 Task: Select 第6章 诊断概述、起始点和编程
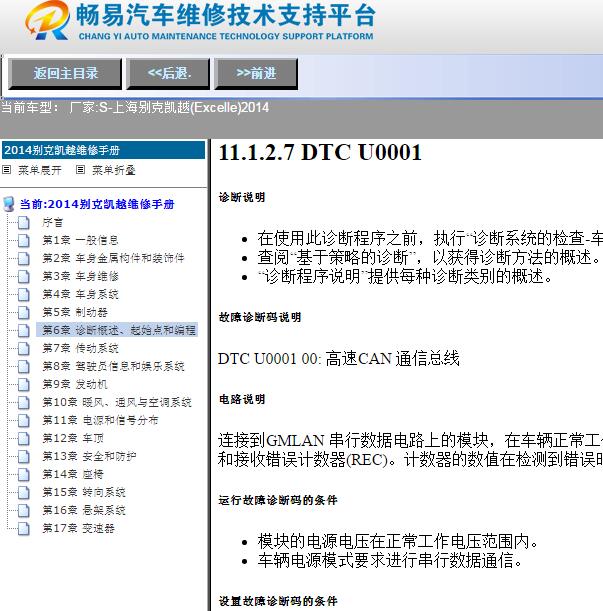[x=117, y=330]
